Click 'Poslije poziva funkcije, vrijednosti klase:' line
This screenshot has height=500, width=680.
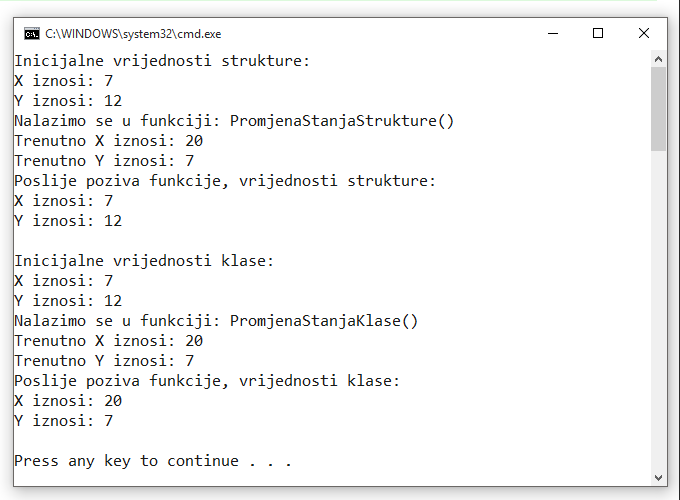(207, 381)
